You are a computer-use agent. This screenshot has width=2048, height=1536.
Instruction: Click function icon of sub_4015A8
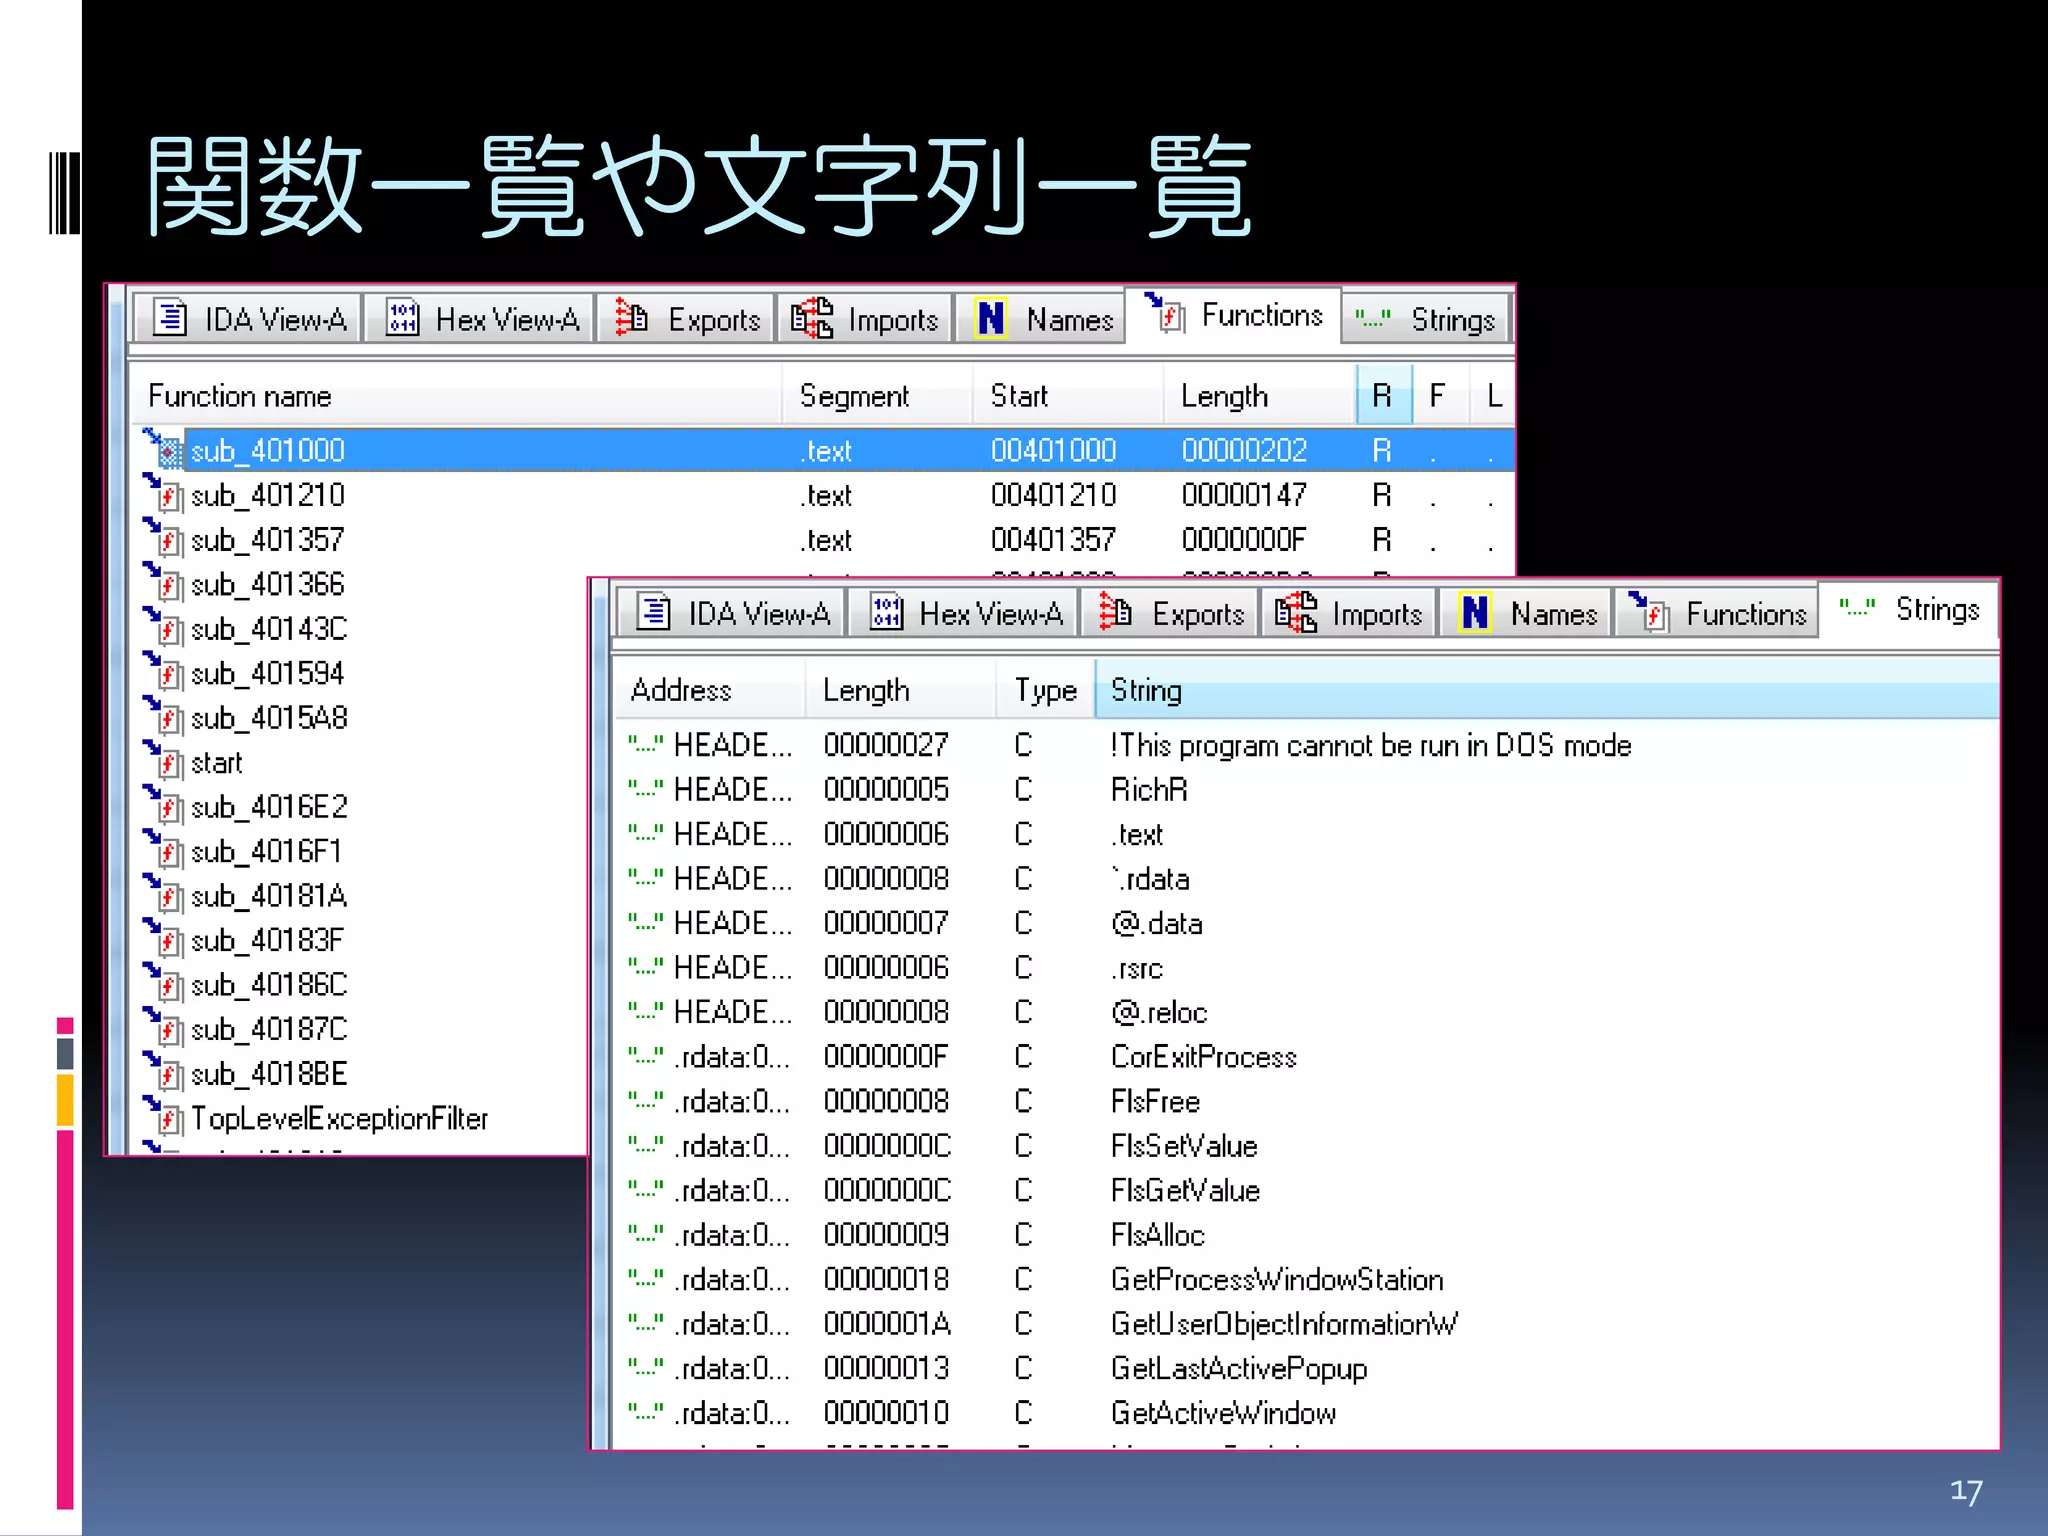(165, 717)
